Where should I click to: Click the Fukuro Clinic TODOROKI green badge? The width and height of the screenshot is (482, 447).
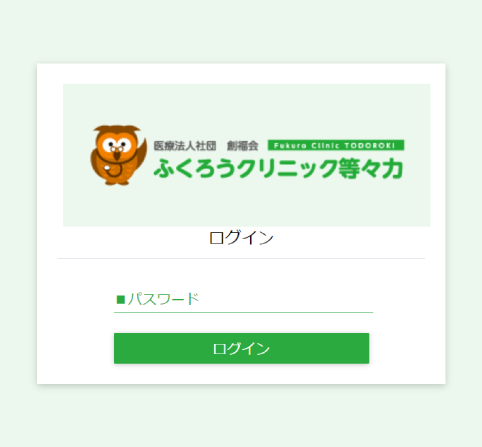coord(336,145)
